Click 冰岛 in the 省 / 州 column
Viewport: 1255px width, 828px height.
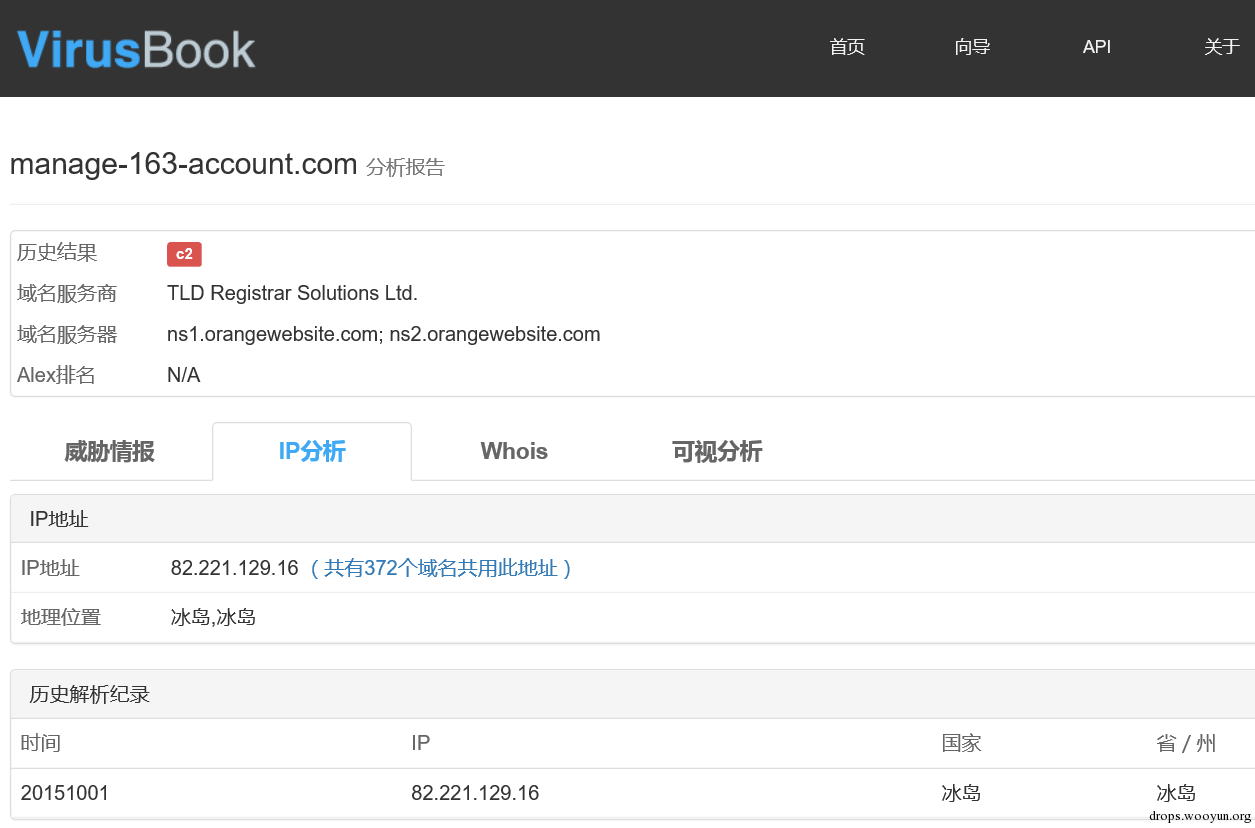(1176, 793)
